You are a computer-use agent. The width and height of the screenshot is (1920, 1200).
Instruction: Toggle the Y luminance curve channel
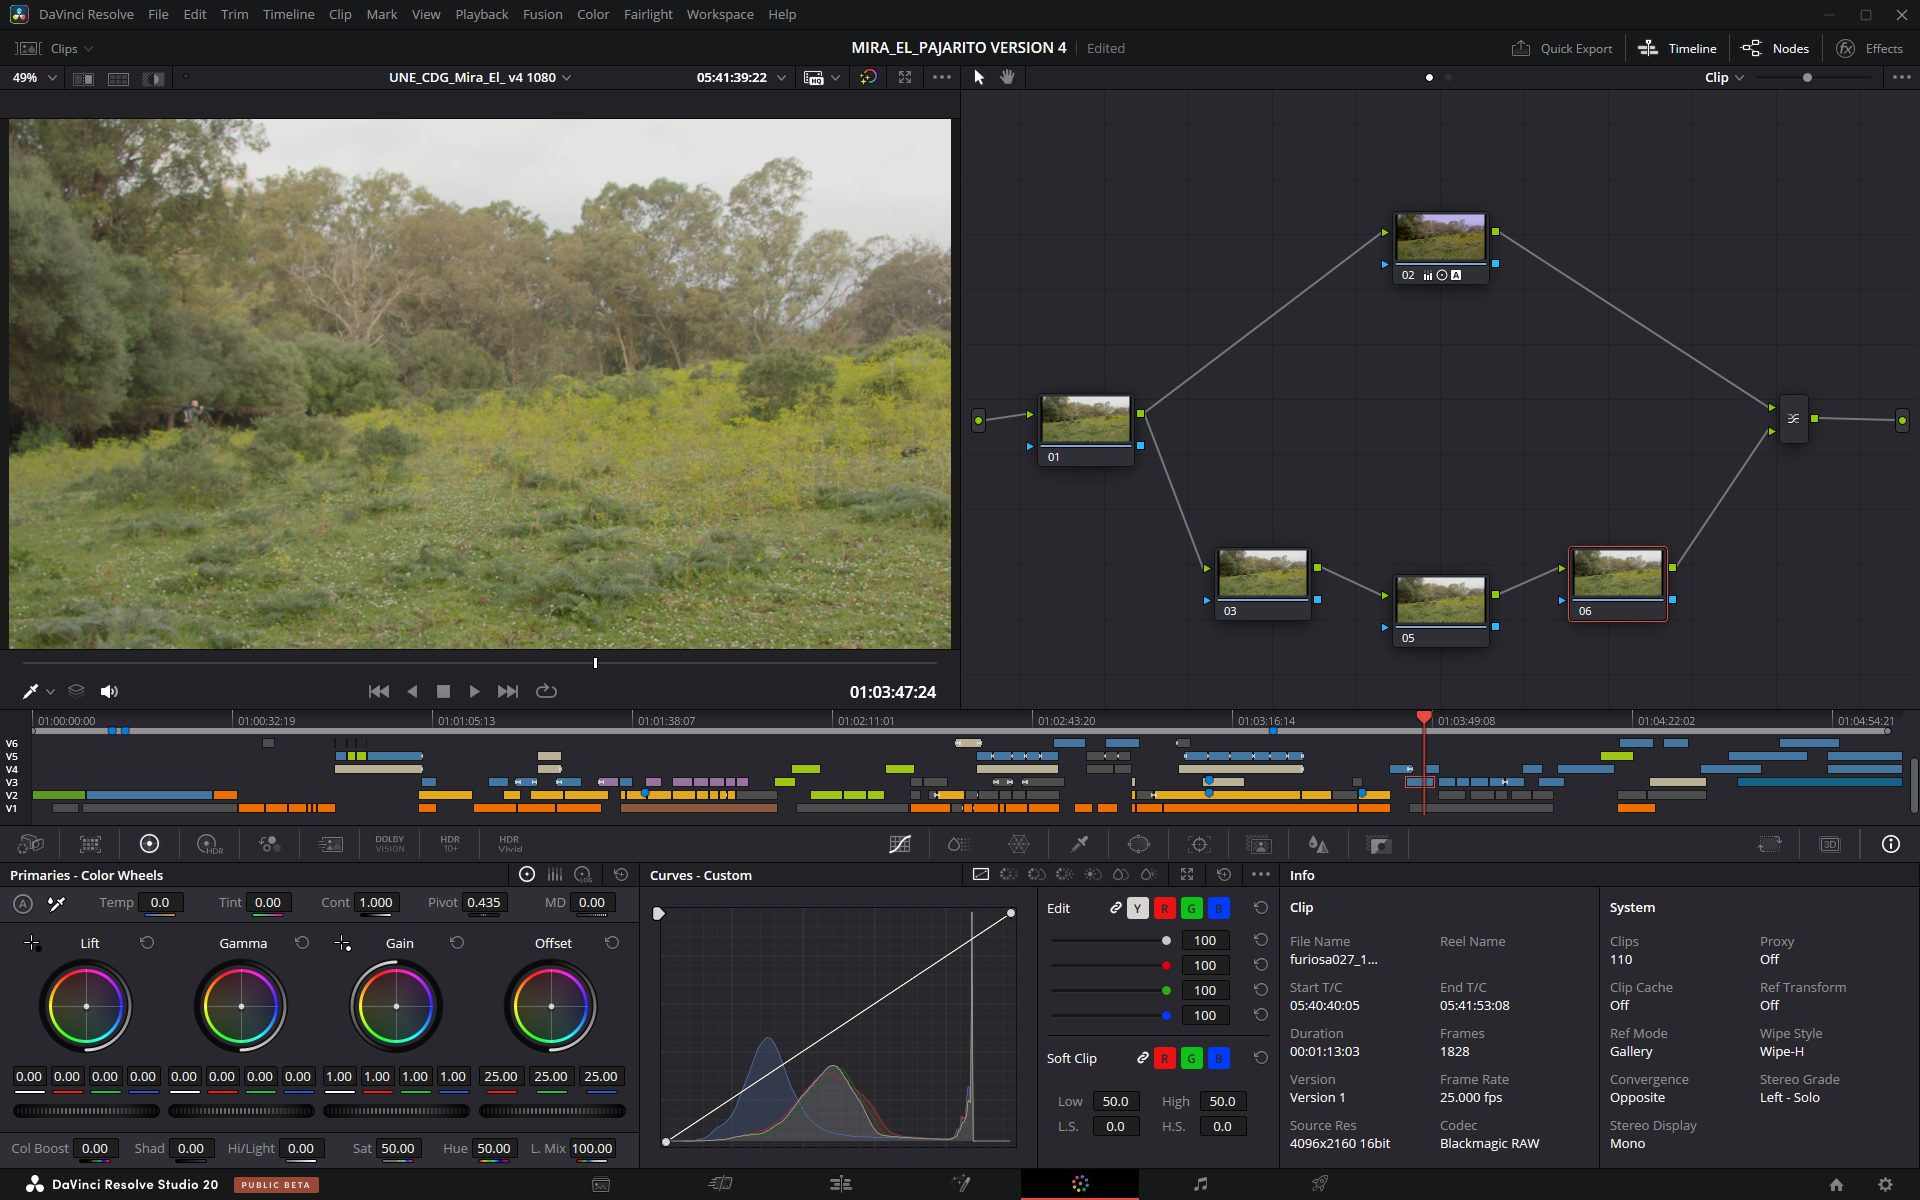point(1137,908)
